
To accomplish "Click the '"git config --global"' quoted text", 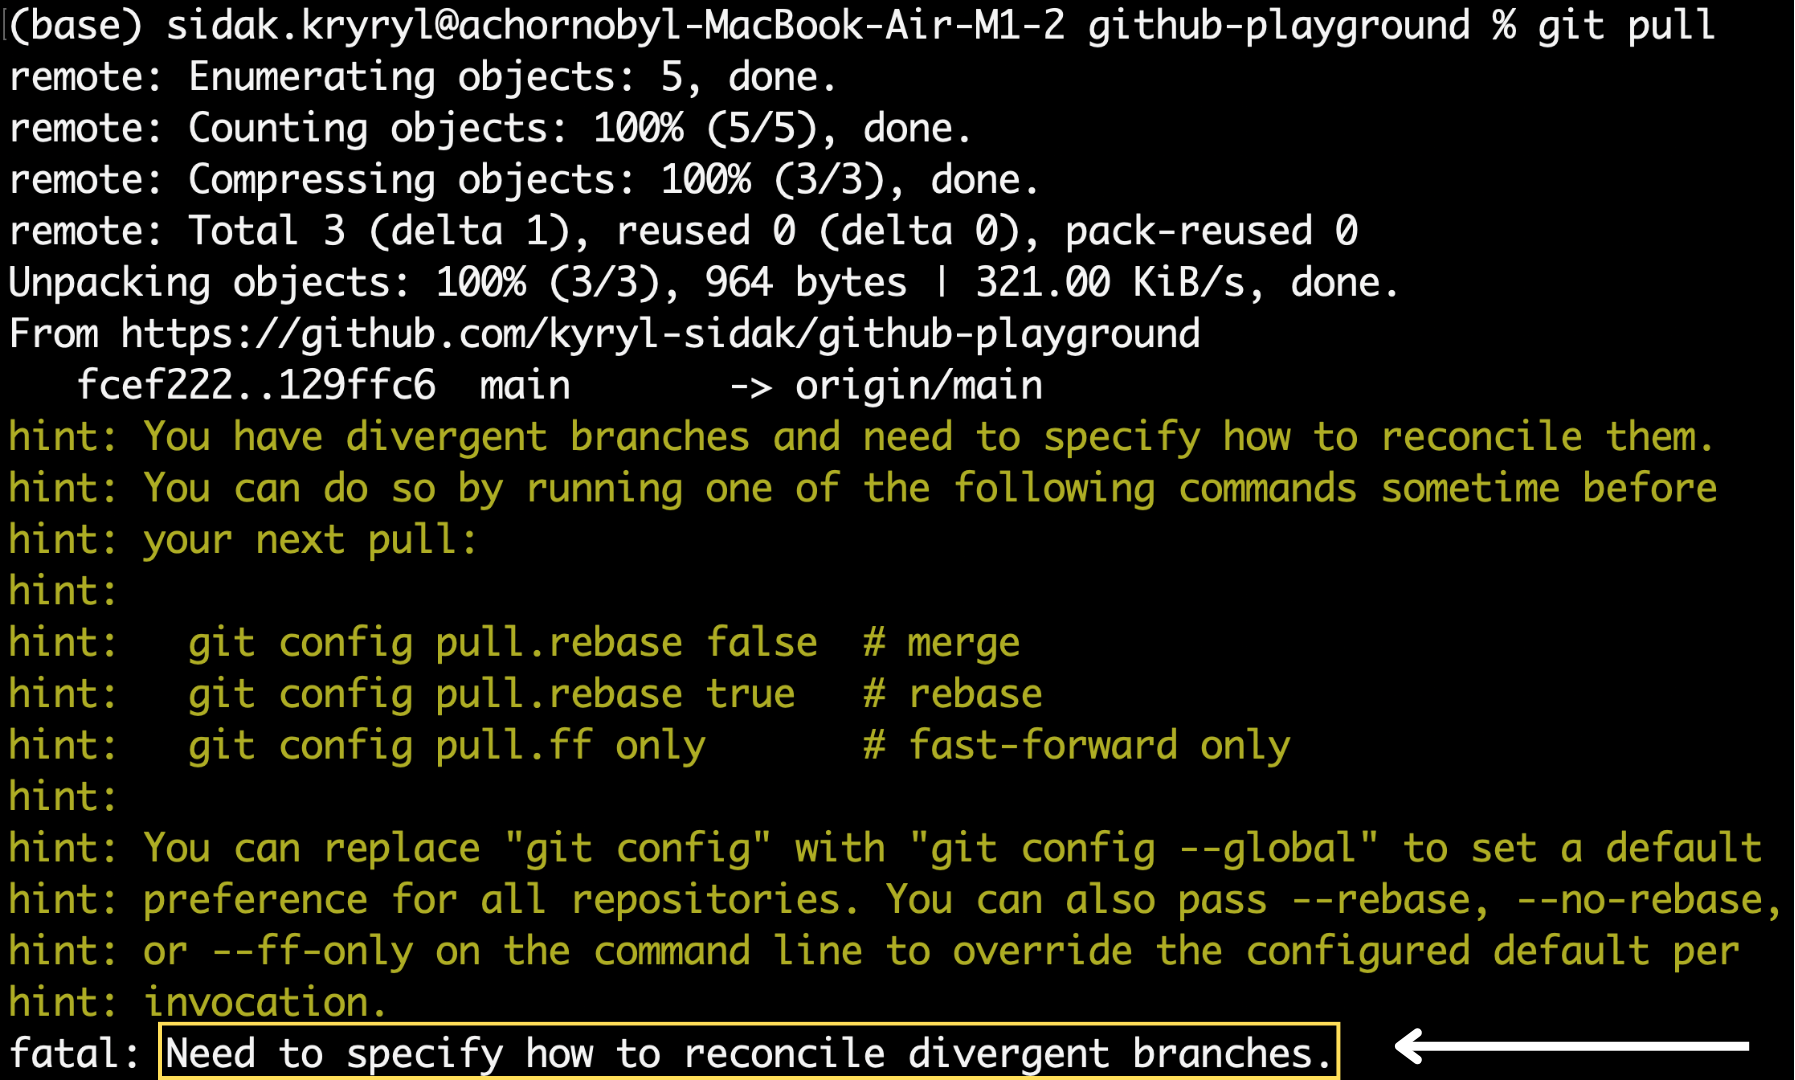I will click(x=1144, y=849).
